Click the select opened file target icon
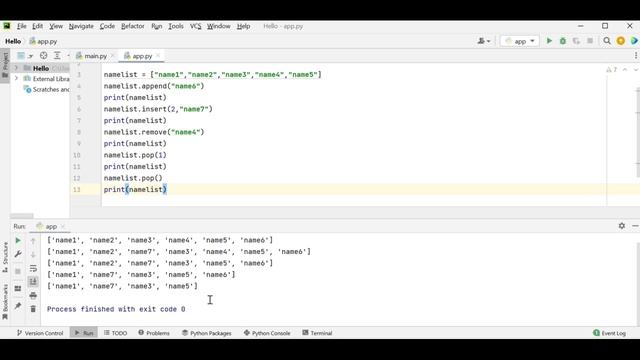The image size is (640, 360). tap(43, 56)
